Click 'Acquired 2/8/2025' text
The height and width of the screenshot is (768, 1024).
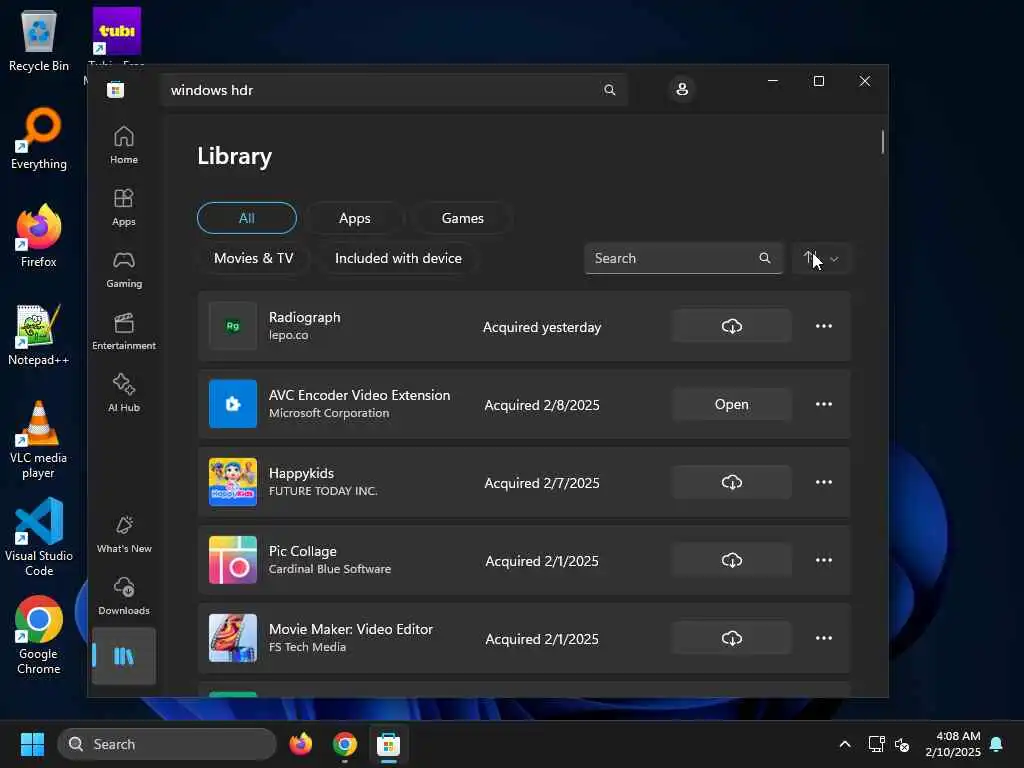click(541, 405)
